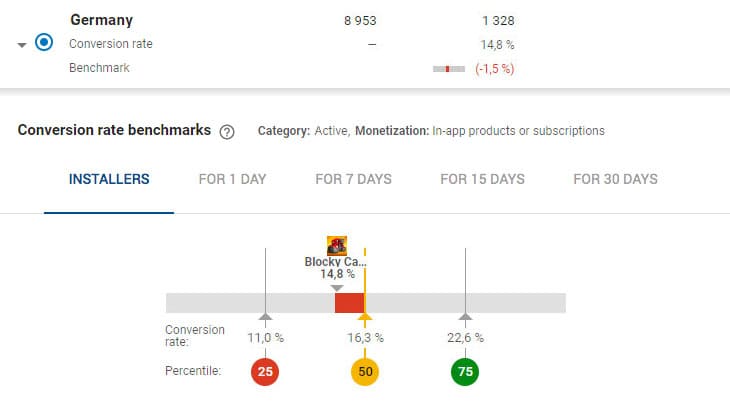Click the conversion rate benchmarks help icon

[x=227, y=131]
